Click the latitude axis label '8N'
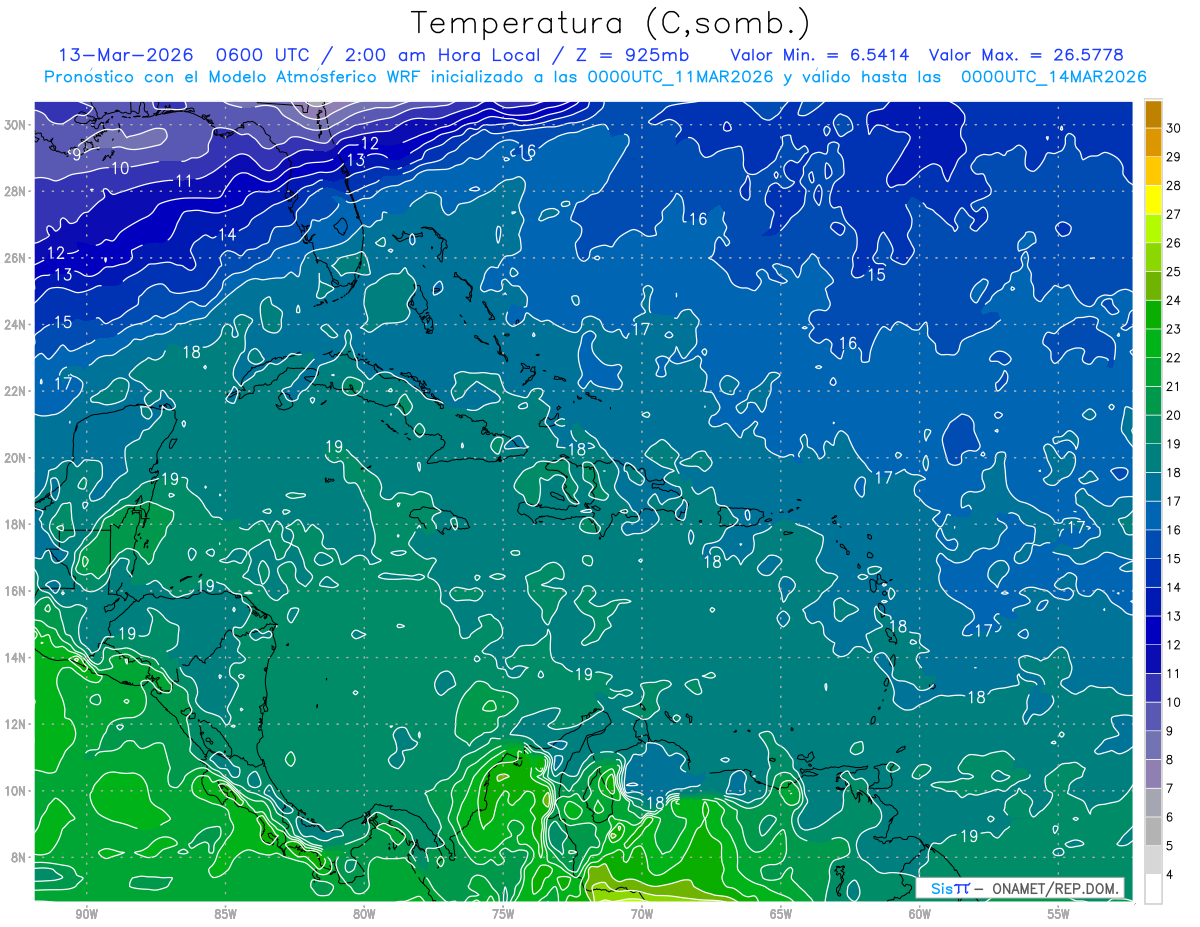 (19, 857)
